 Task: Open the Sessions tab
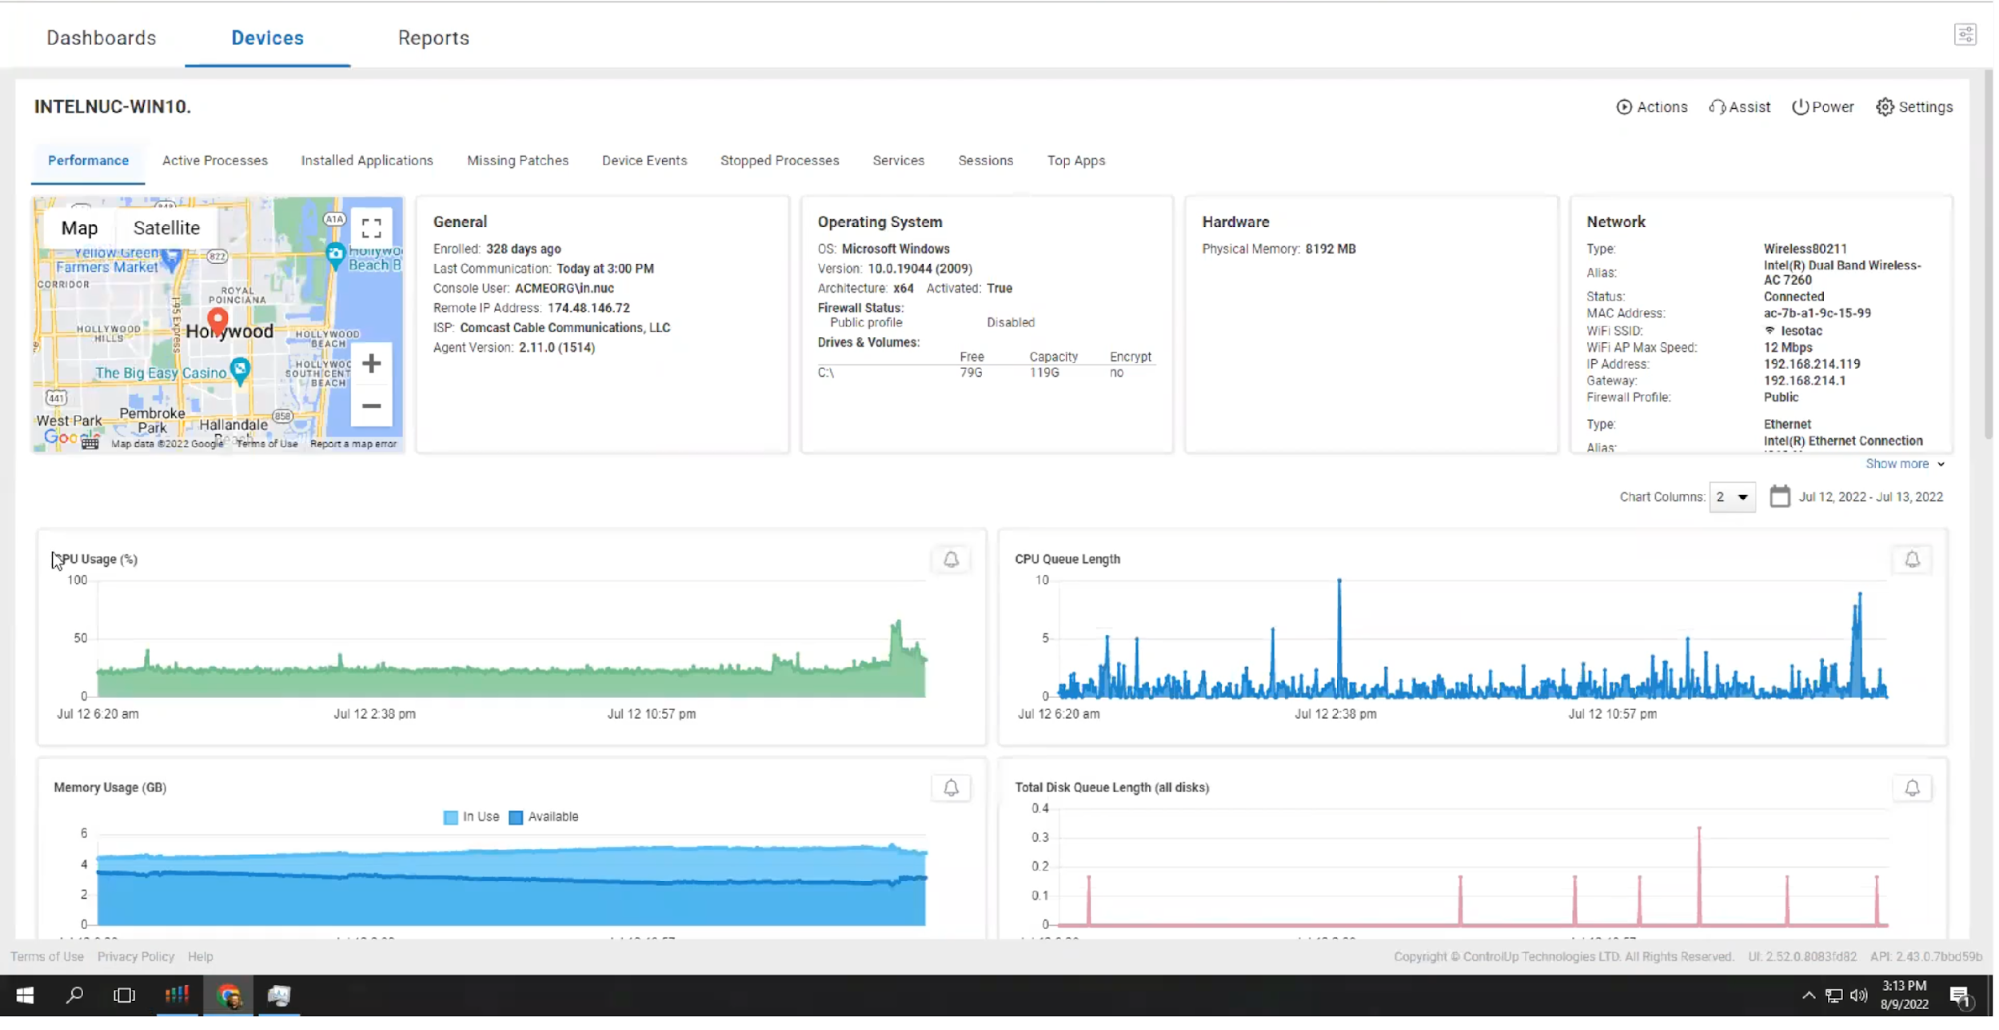[986, 161]
